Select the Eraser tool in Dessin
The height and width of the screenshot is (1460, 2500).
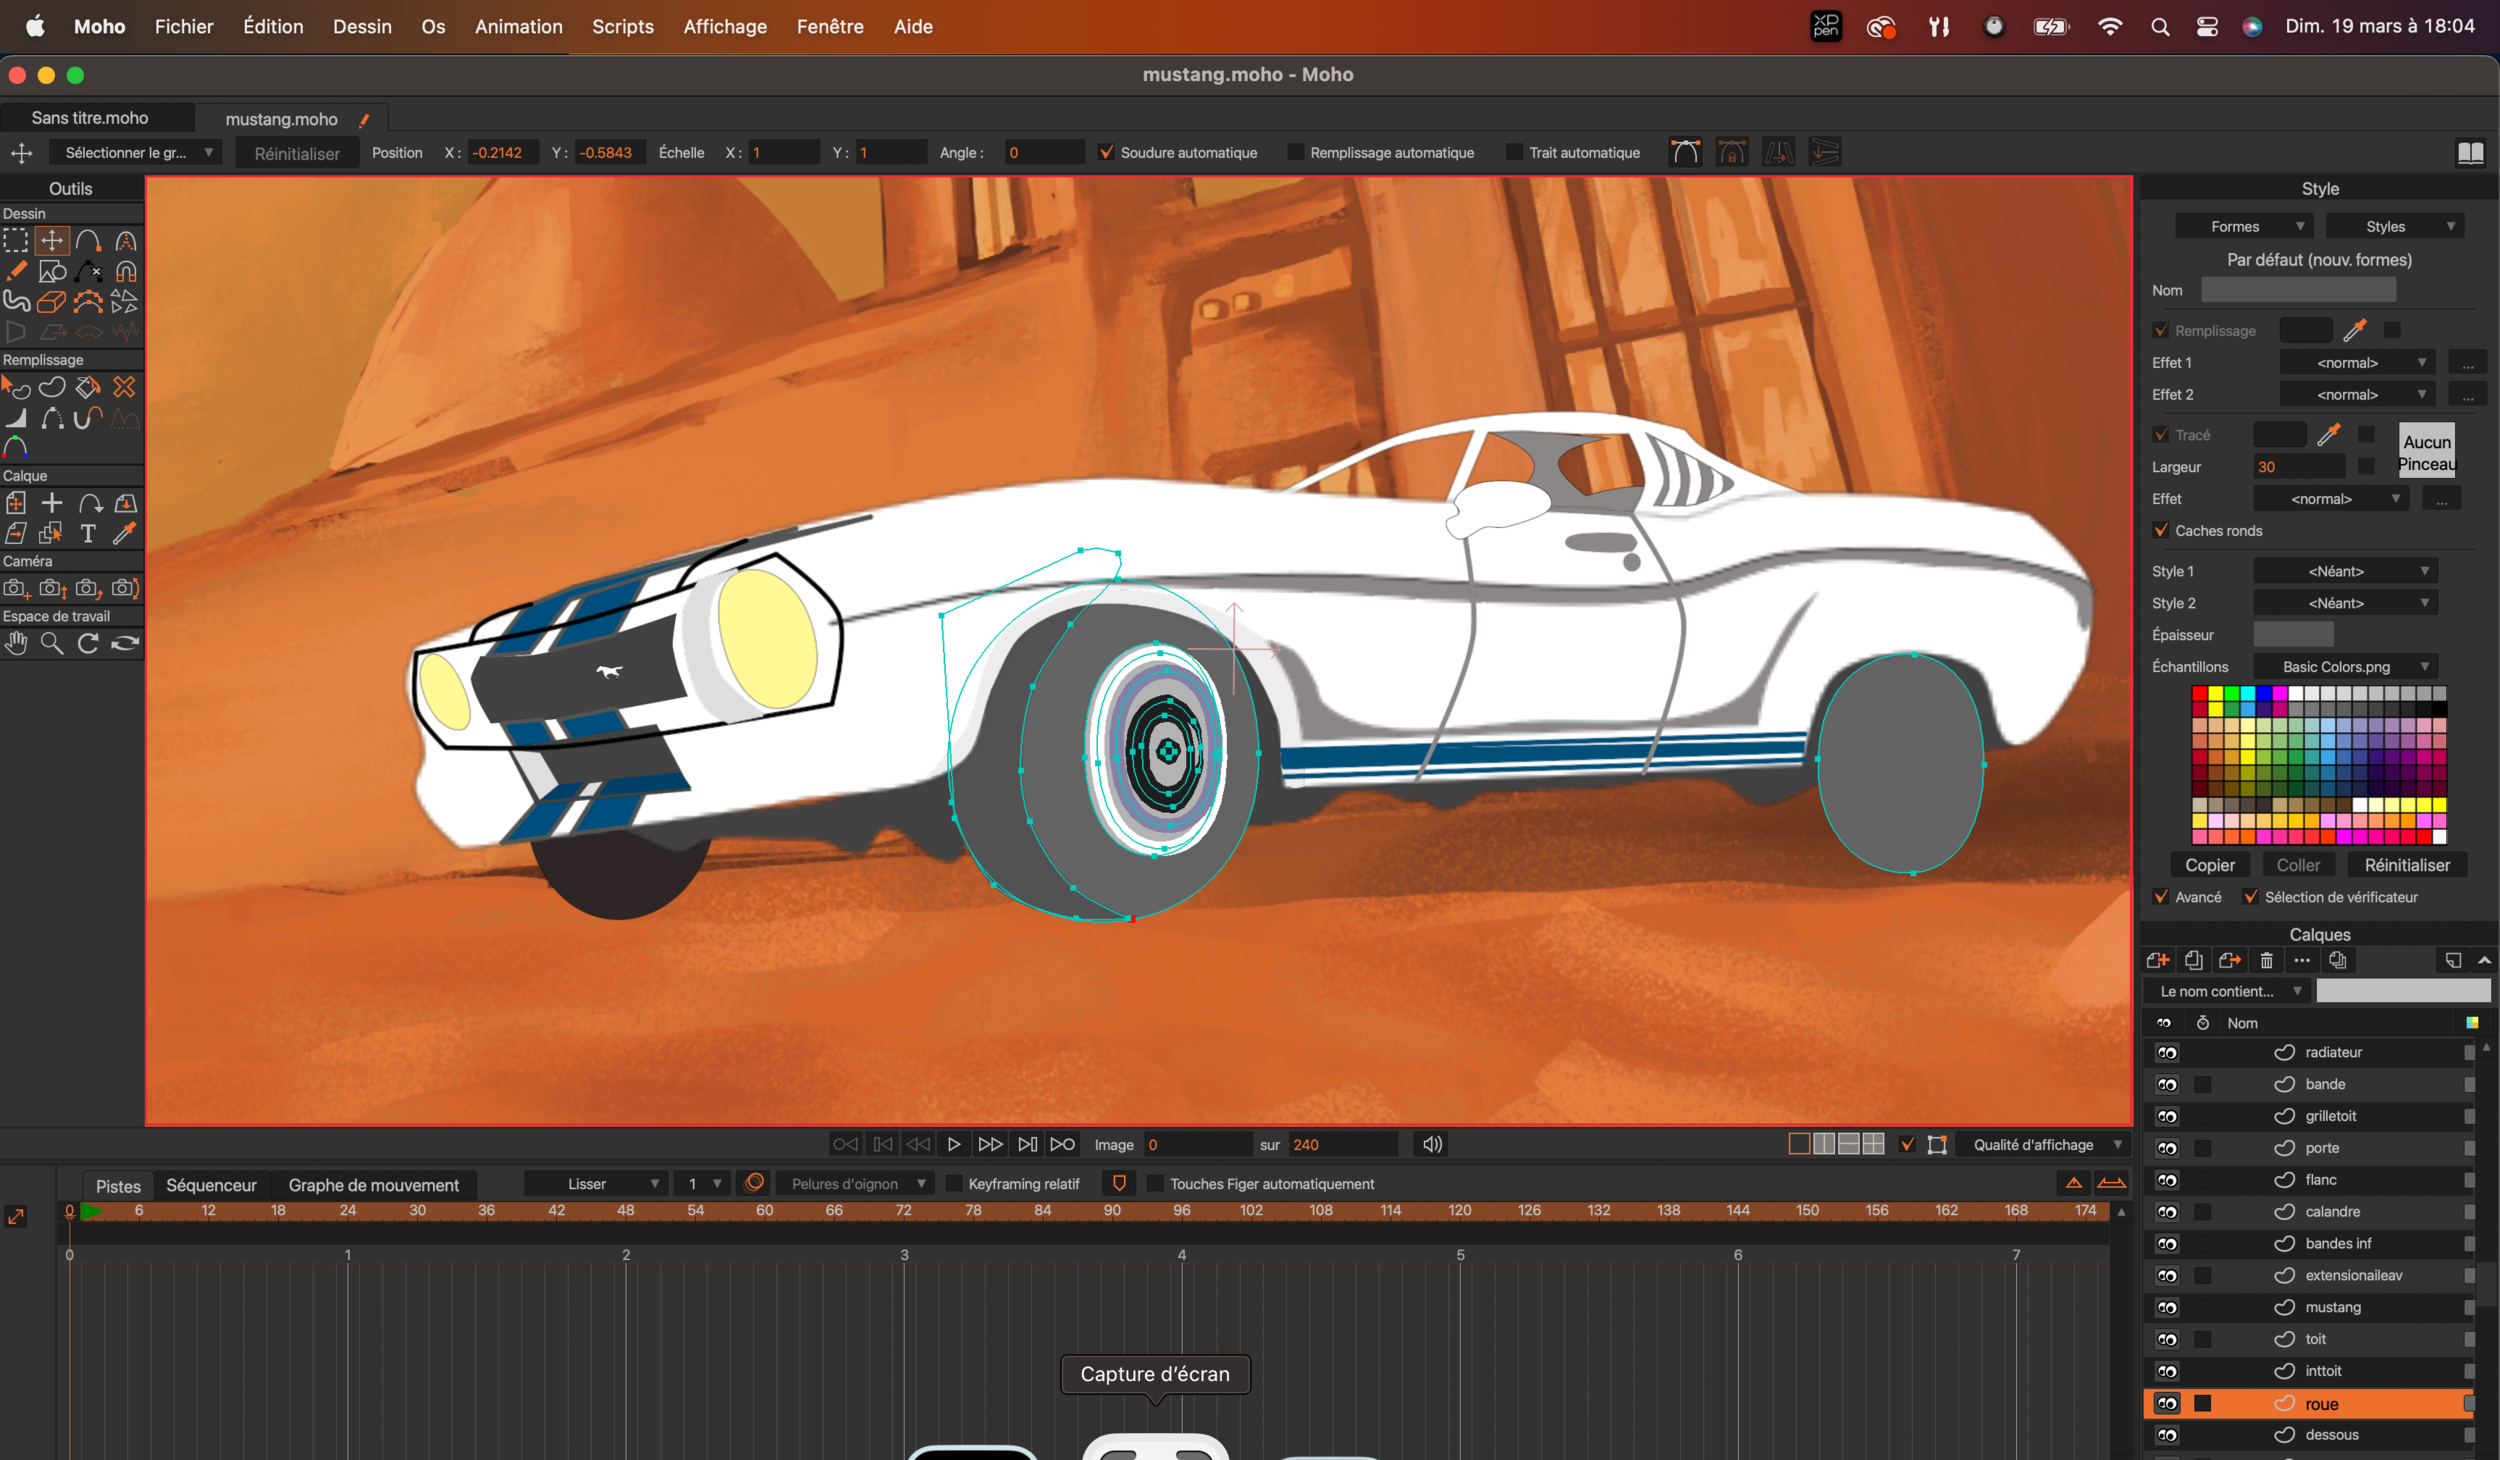(x=52, y=301)
